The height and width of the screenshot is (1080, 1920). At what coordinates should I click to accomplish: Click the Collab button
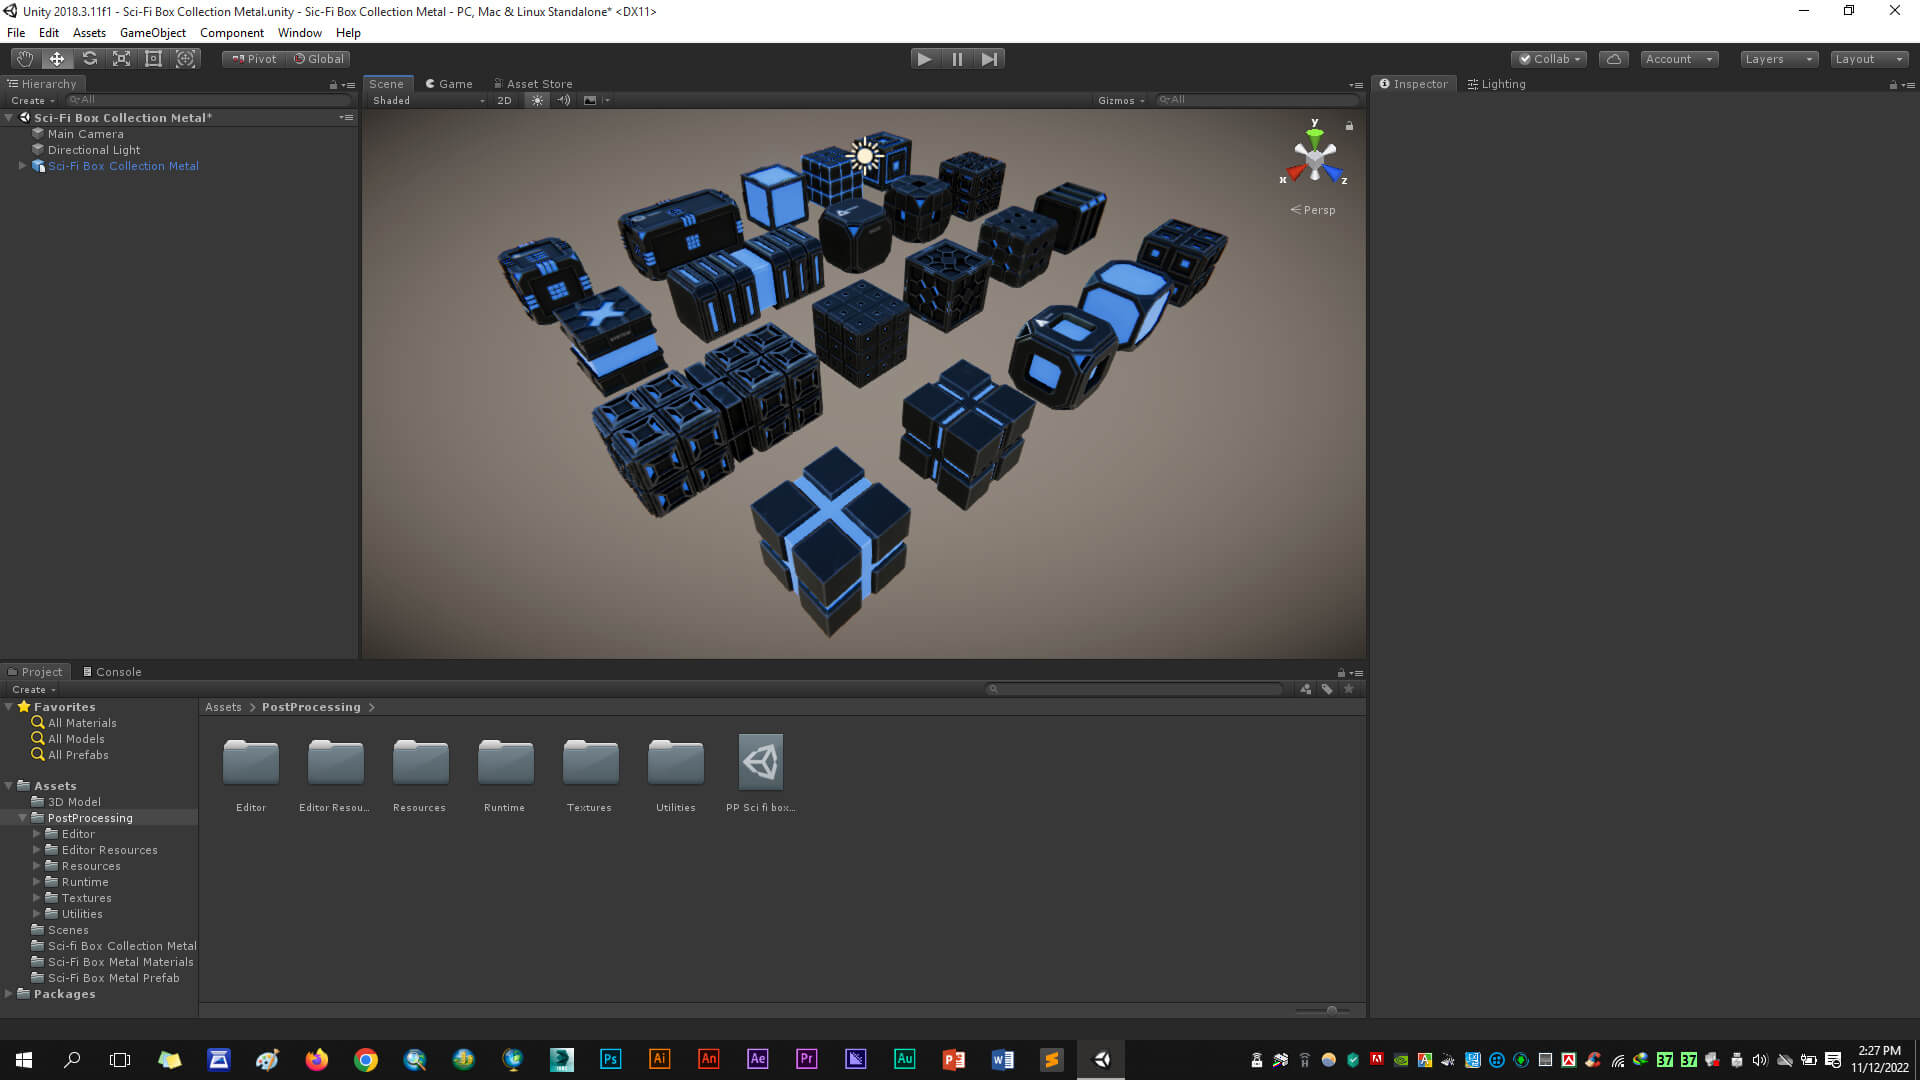tap(1549, 59)
